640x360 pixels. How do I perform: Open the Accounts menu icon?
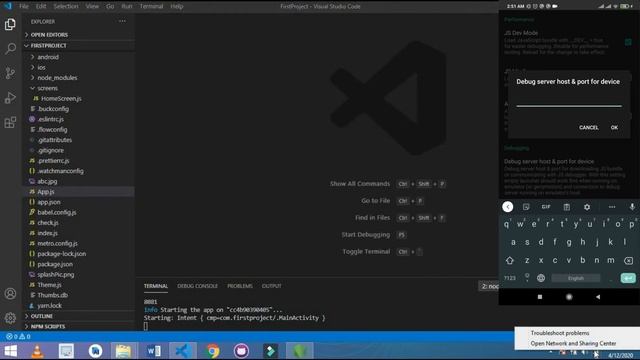[x=10, y=293]
